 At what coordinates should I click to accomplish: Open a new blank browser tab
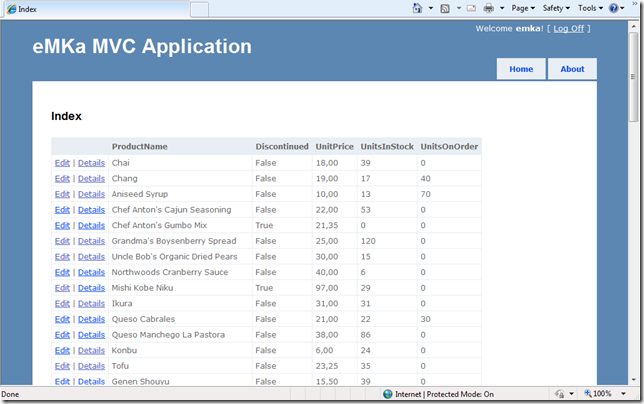coord(200,10)
